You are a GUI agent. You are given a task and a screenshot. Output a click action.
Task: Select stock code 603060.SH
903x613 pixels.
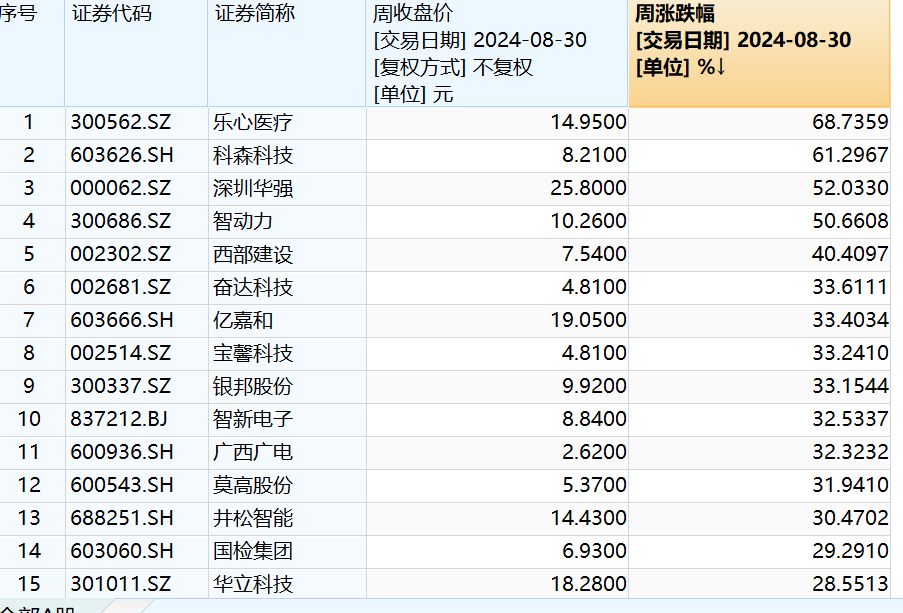pos(122,551)
